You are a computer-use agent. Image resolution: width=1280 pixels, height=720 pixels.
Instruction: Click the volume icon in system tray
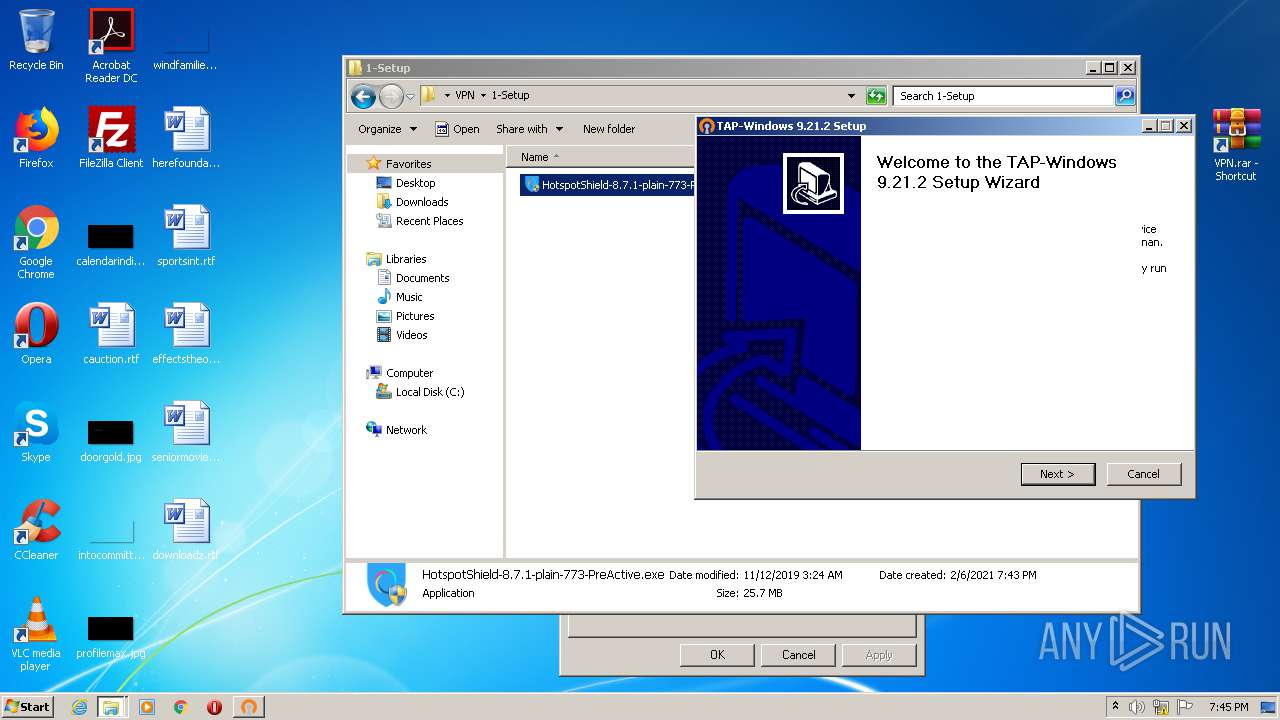point(1137,707)
